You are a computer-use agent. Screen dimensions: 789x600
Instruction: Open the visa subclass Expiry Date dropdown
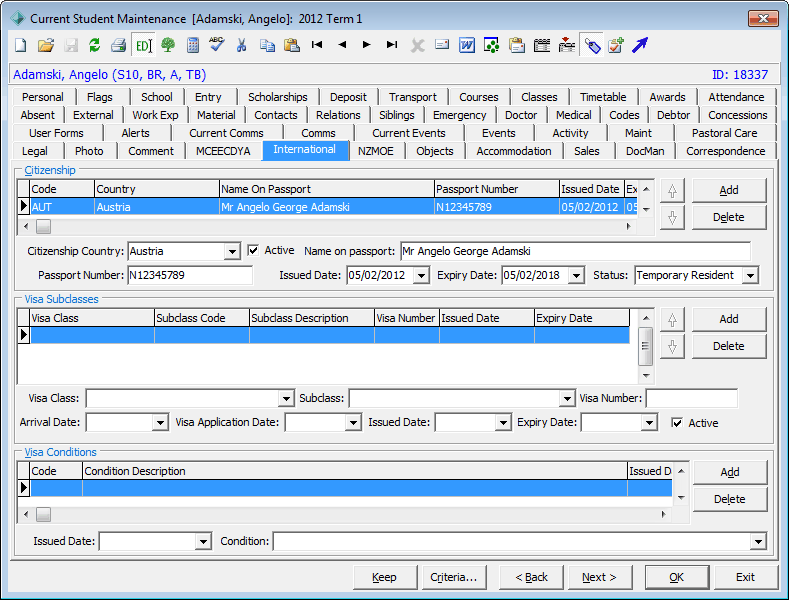(649, 422)
